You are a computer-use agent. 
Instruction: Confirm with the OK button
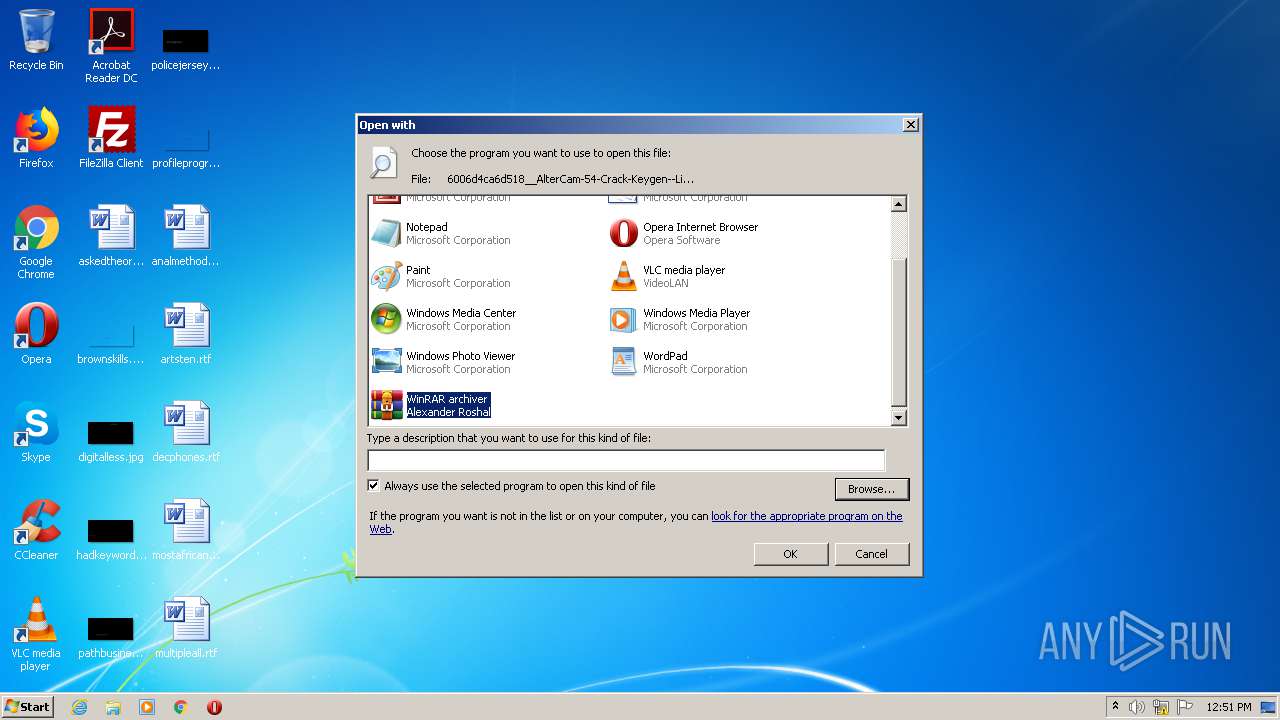click(790, 554)
